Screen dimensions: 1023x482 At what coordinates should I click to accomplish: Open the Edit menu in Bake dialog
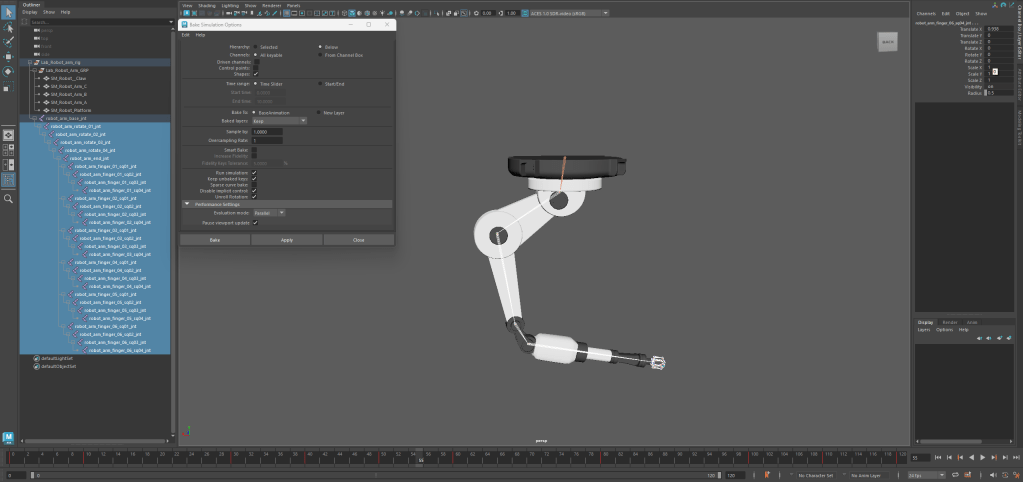[x=185, y=35]
